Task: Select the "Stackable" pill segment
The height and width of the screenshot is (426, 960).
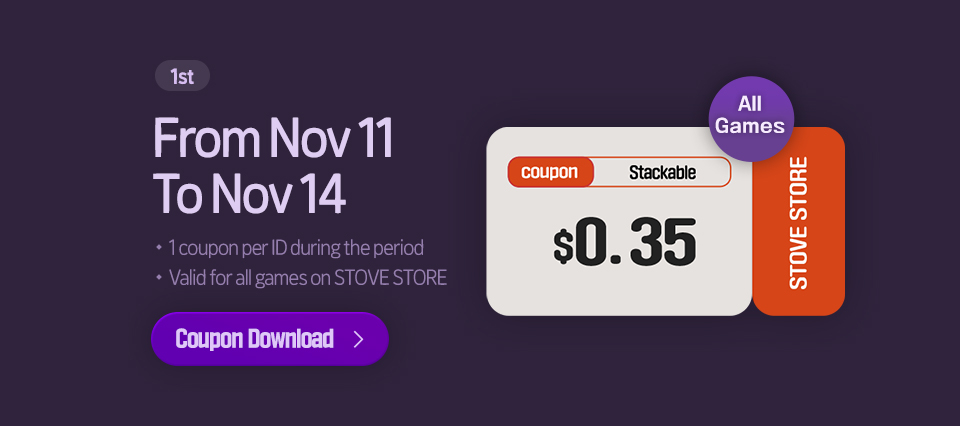Action: pos(662,172)
